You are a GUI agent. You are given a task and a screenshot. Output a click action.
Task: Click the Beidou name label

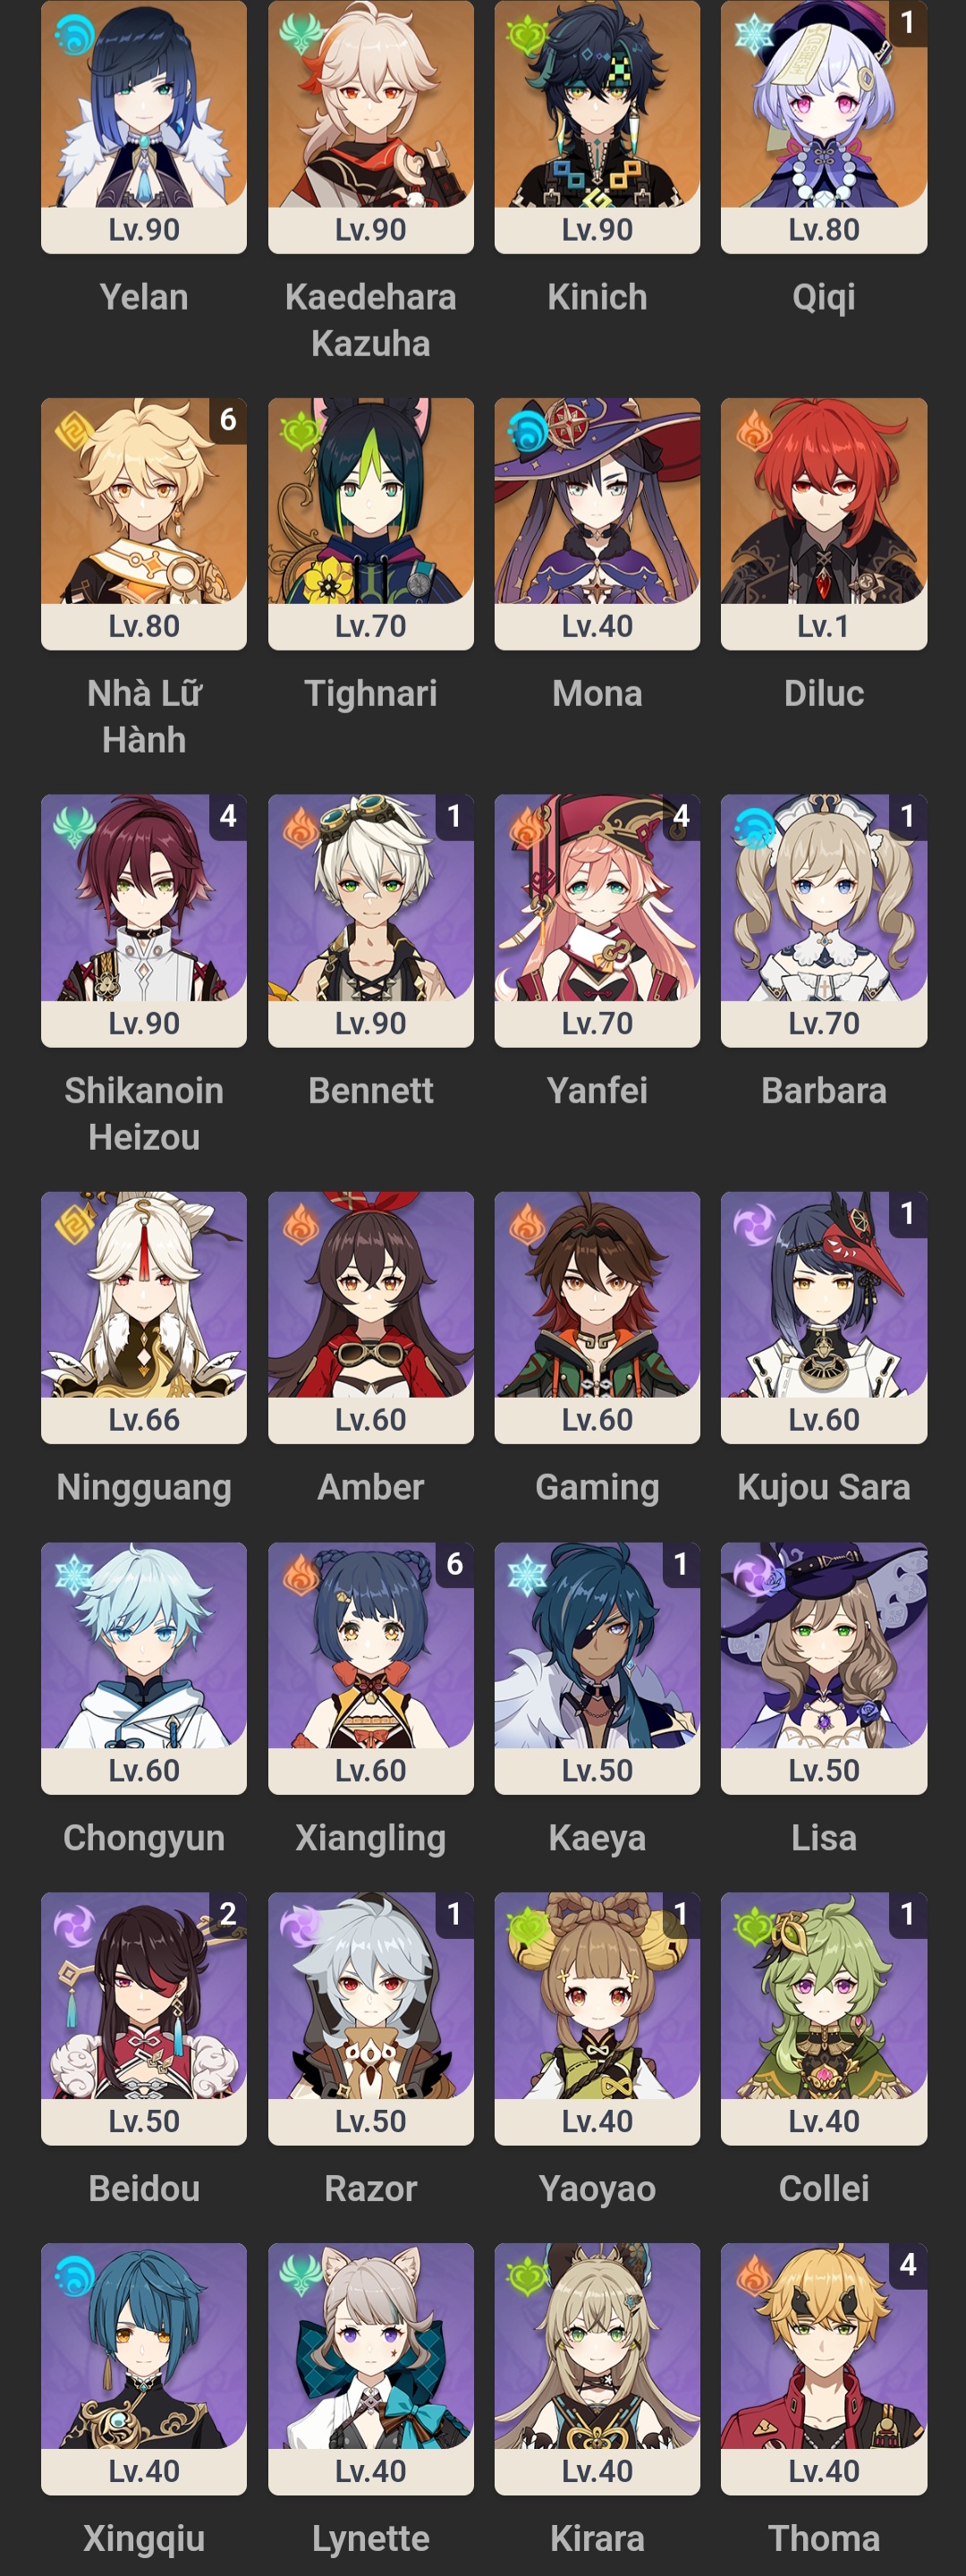coord(144,2189)
